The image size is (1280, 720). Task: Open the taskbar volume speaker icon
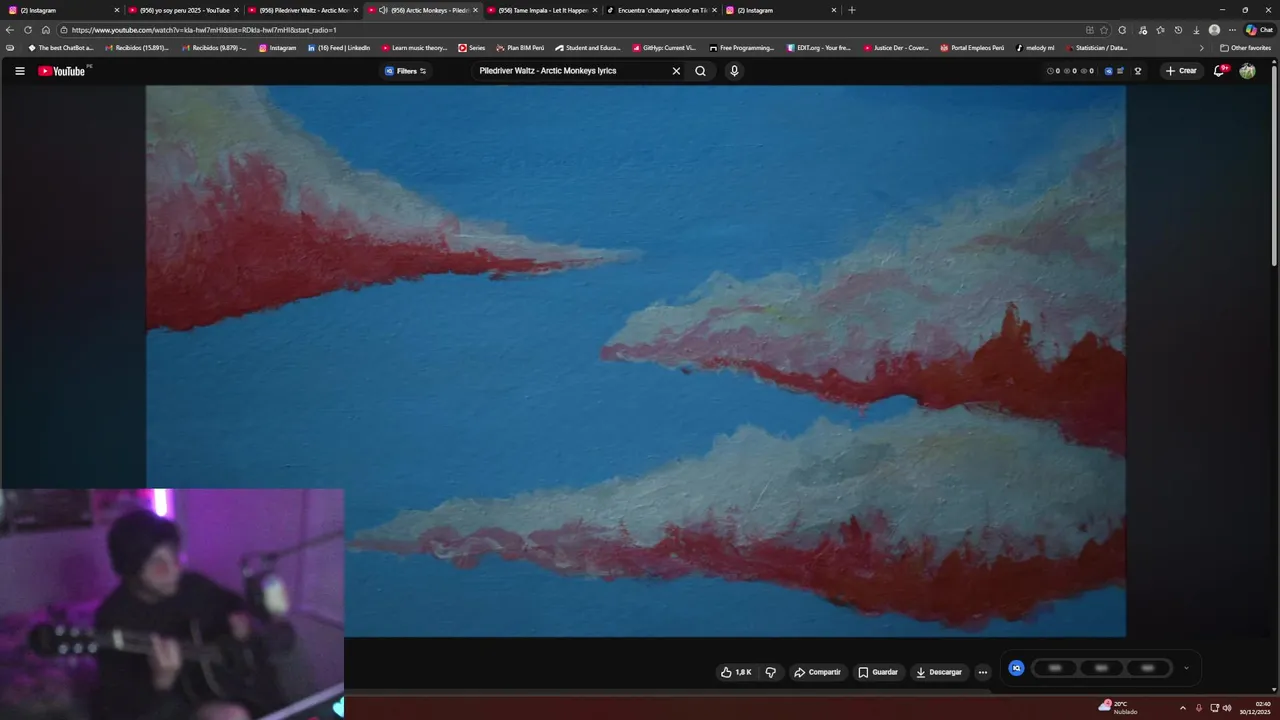pyautogui.click(x=1227, y=708)
